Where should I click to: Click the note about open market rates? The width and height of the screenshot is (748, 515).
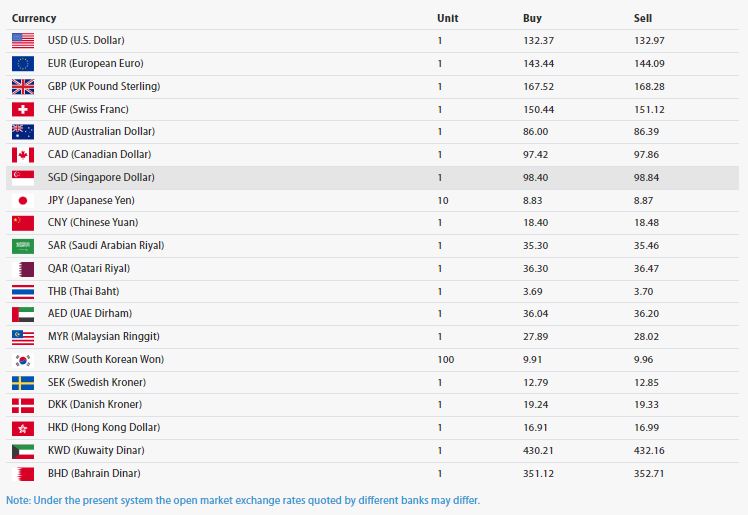pyautogui.click(x=243, y=499)
